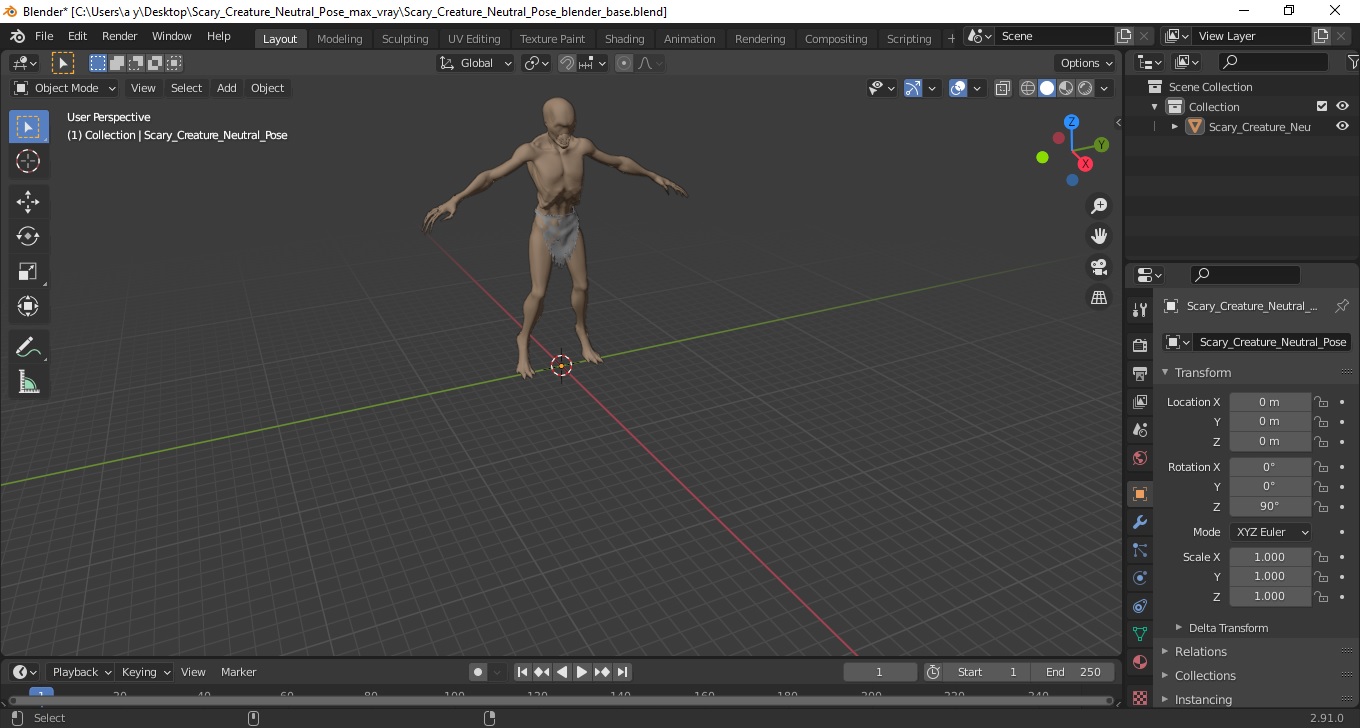Image resolution: width=1360 pixels, height=728 pixels.
Task: Open the Options dropdown in viewport header
Action: (1087, 63)
